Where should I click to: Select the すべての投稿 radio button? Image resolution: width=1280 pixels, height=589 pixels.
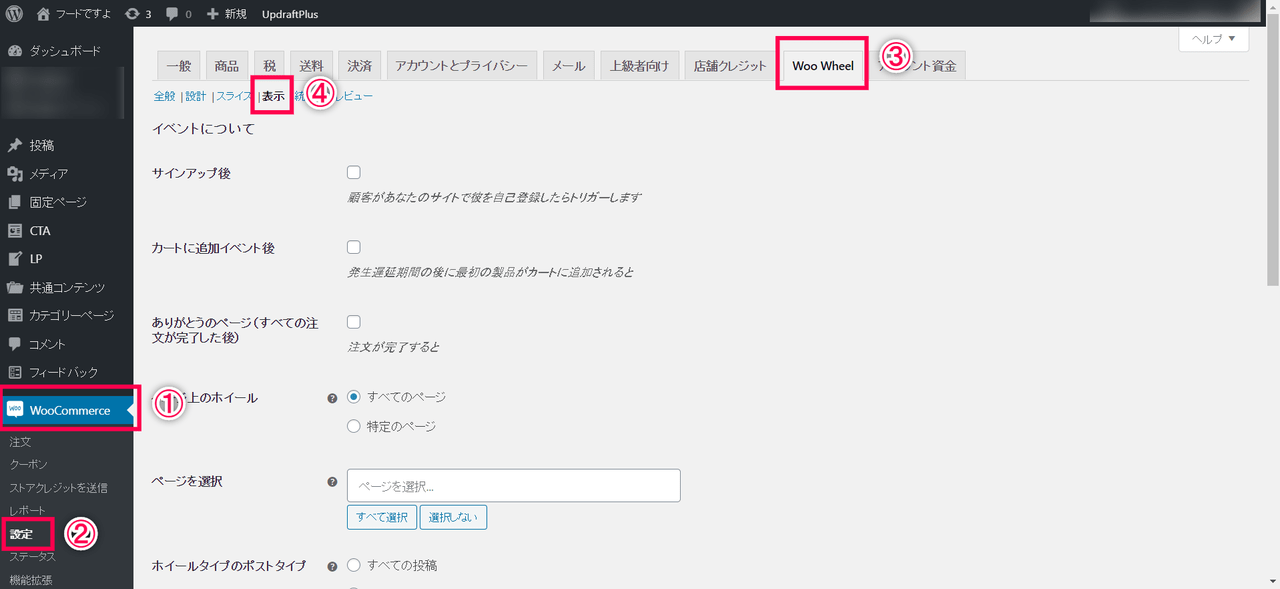click(x=353, y=565)
